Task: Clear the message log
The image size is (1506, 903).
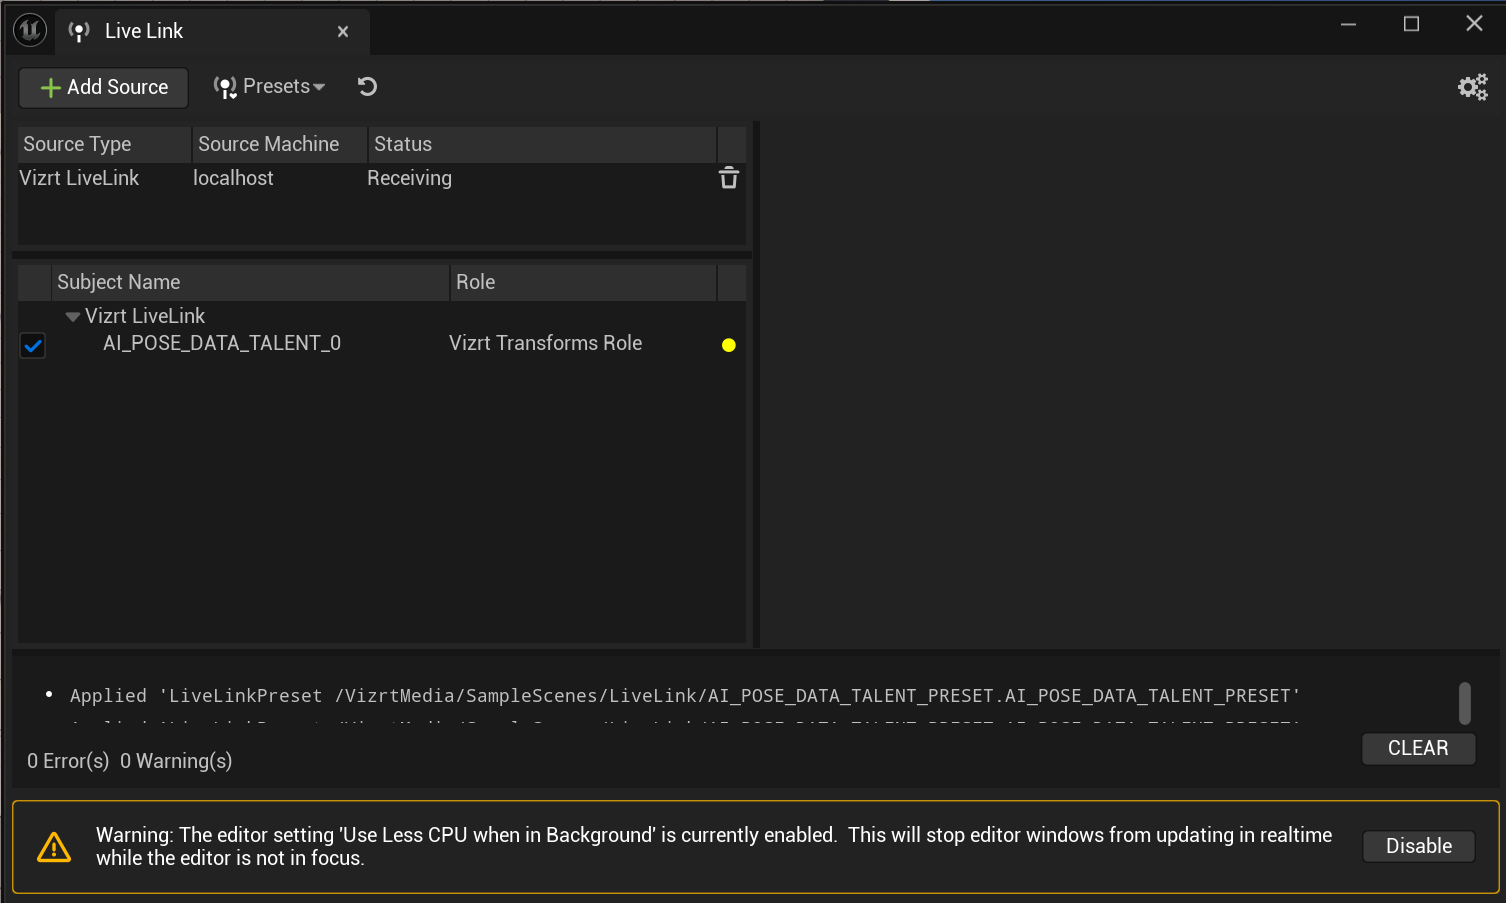Action: 1417,748
